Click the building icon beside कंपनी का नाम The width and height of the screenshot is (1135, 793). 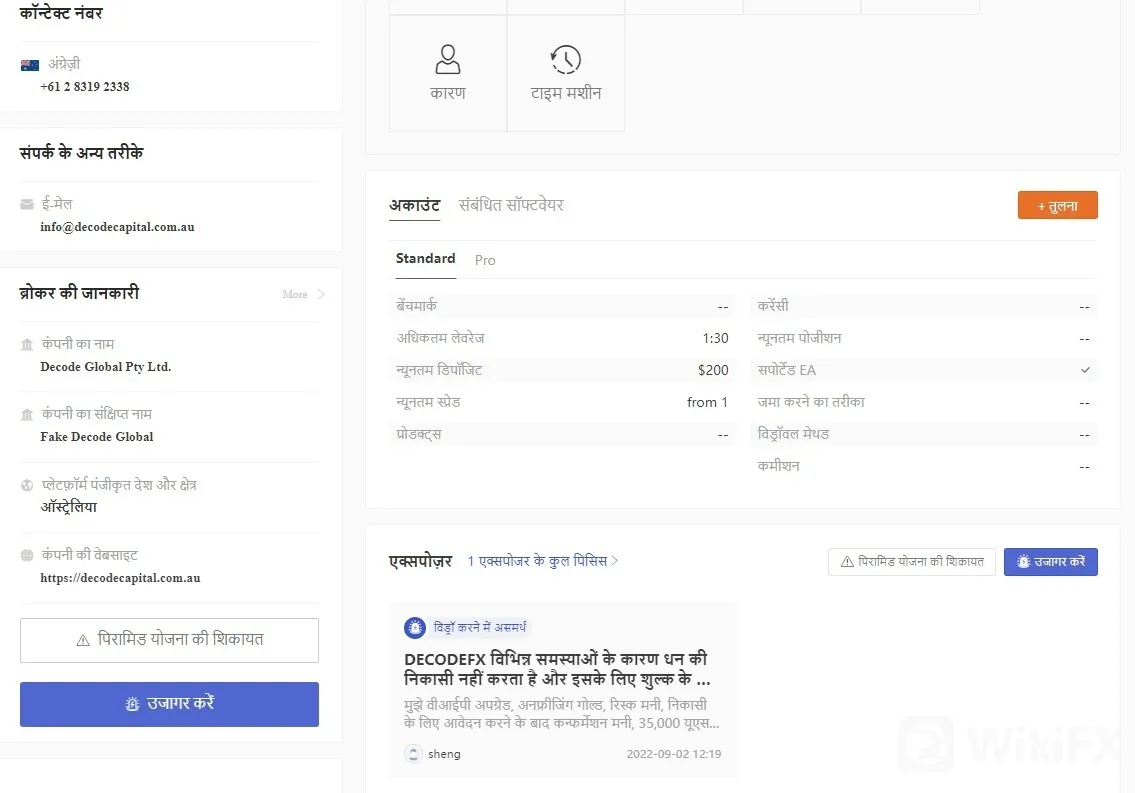pos(27,344)
